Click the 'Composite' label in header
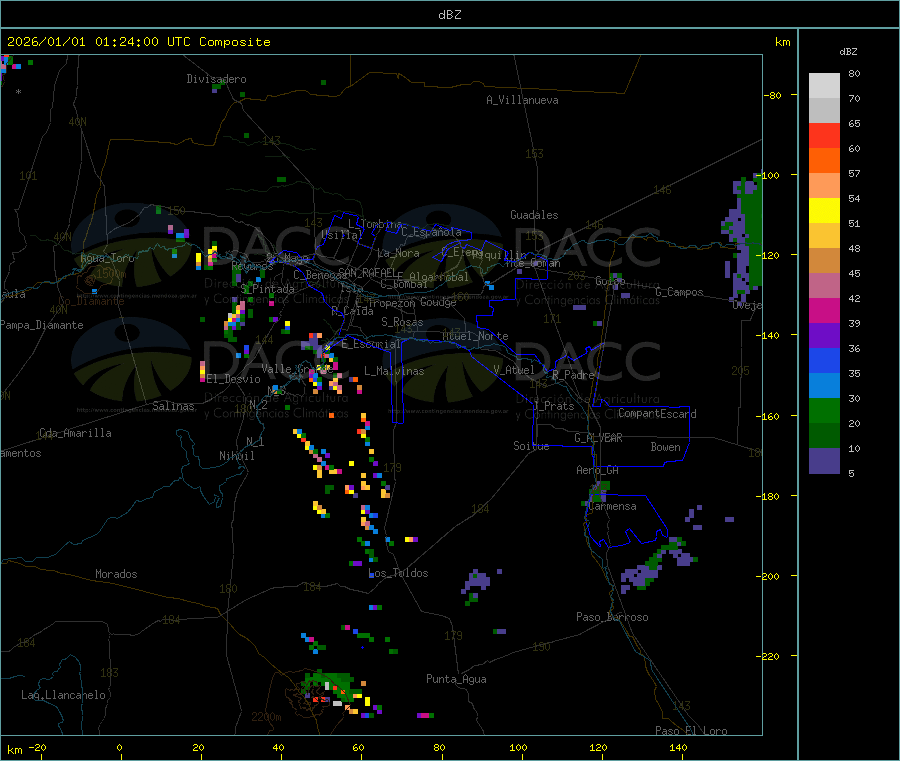Viewport: 900px width, 761px height. coord(235,42)
